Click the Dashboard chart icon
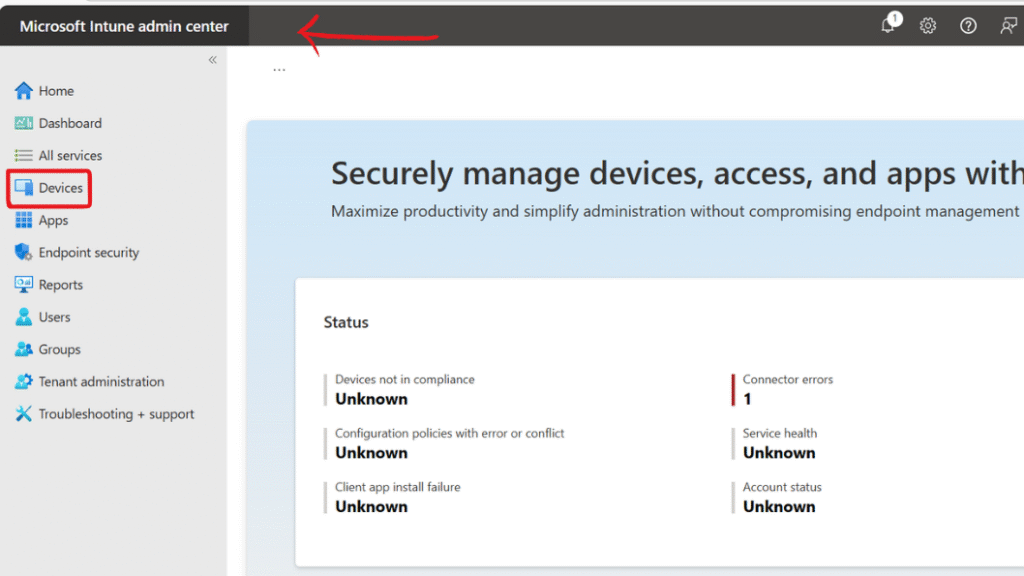 click(x=24, y=123)
